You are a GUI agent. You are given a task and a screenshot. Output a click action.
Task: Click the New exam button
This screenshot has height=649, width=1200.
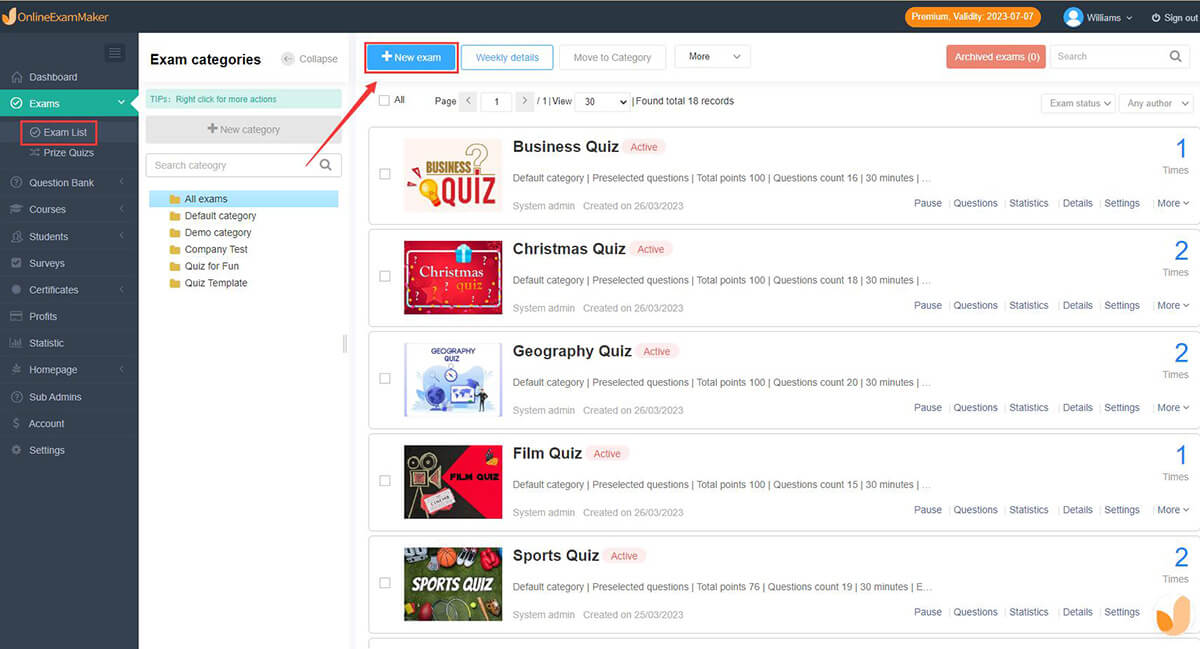click(411, 57)
